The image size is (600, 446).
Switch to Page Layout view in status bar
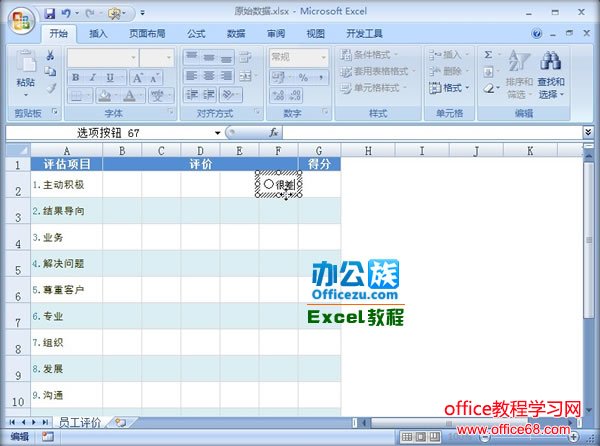tap(421, 437)
